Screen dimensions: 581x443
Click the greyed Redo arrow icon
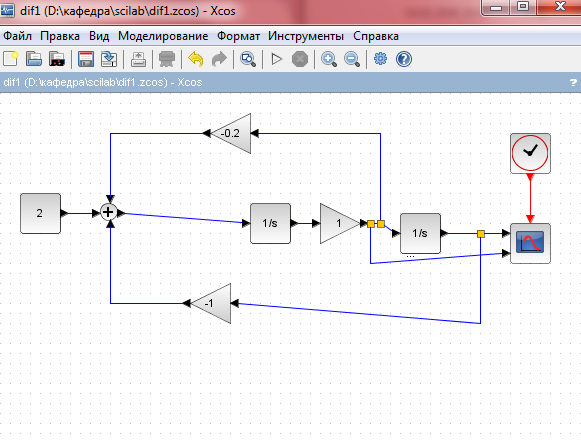pyautogui.click(x=219, y=59)
